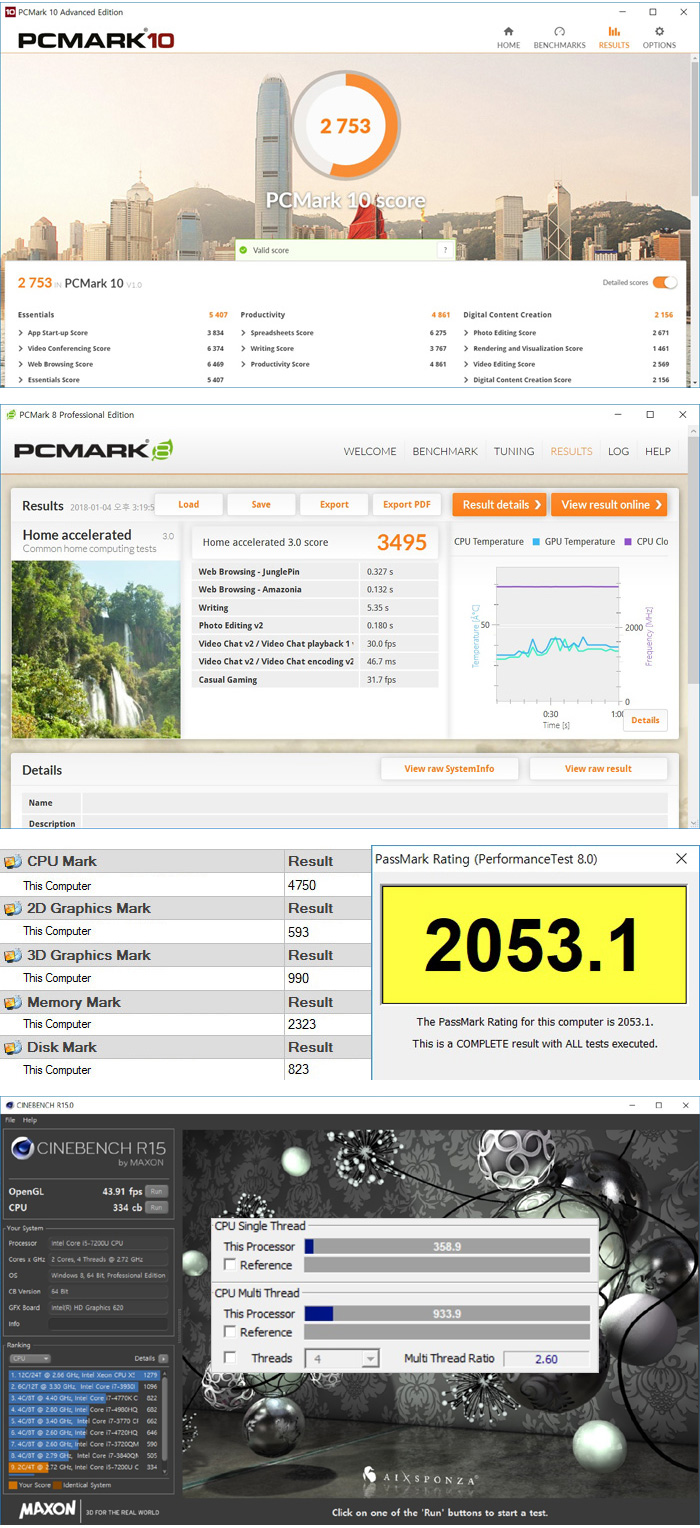Open the Cinebench Help menu
Viewport: 700px width, 1528px height.
pos(30,1120)
